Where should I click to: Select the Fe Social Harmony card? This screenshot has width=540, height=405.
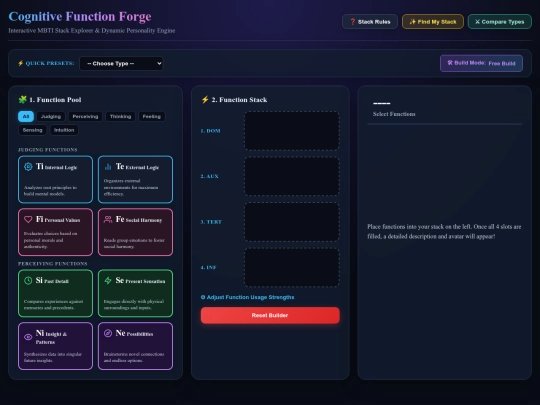tap(135, 232)
